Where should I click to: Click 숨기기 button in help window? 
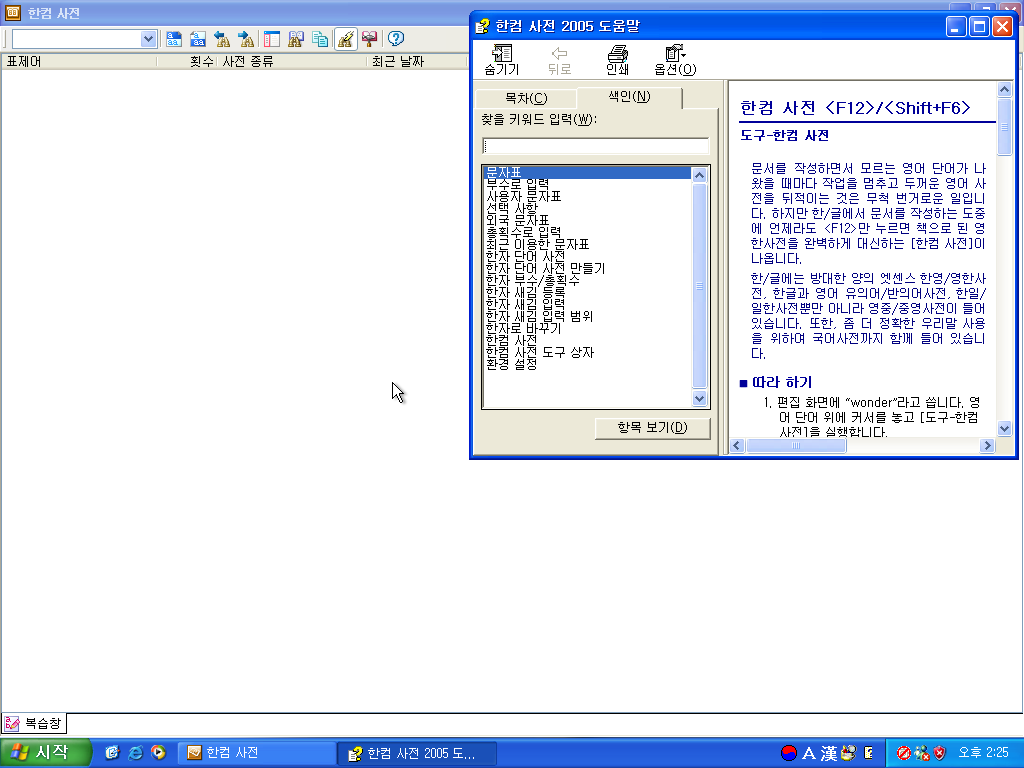[502, 60]
